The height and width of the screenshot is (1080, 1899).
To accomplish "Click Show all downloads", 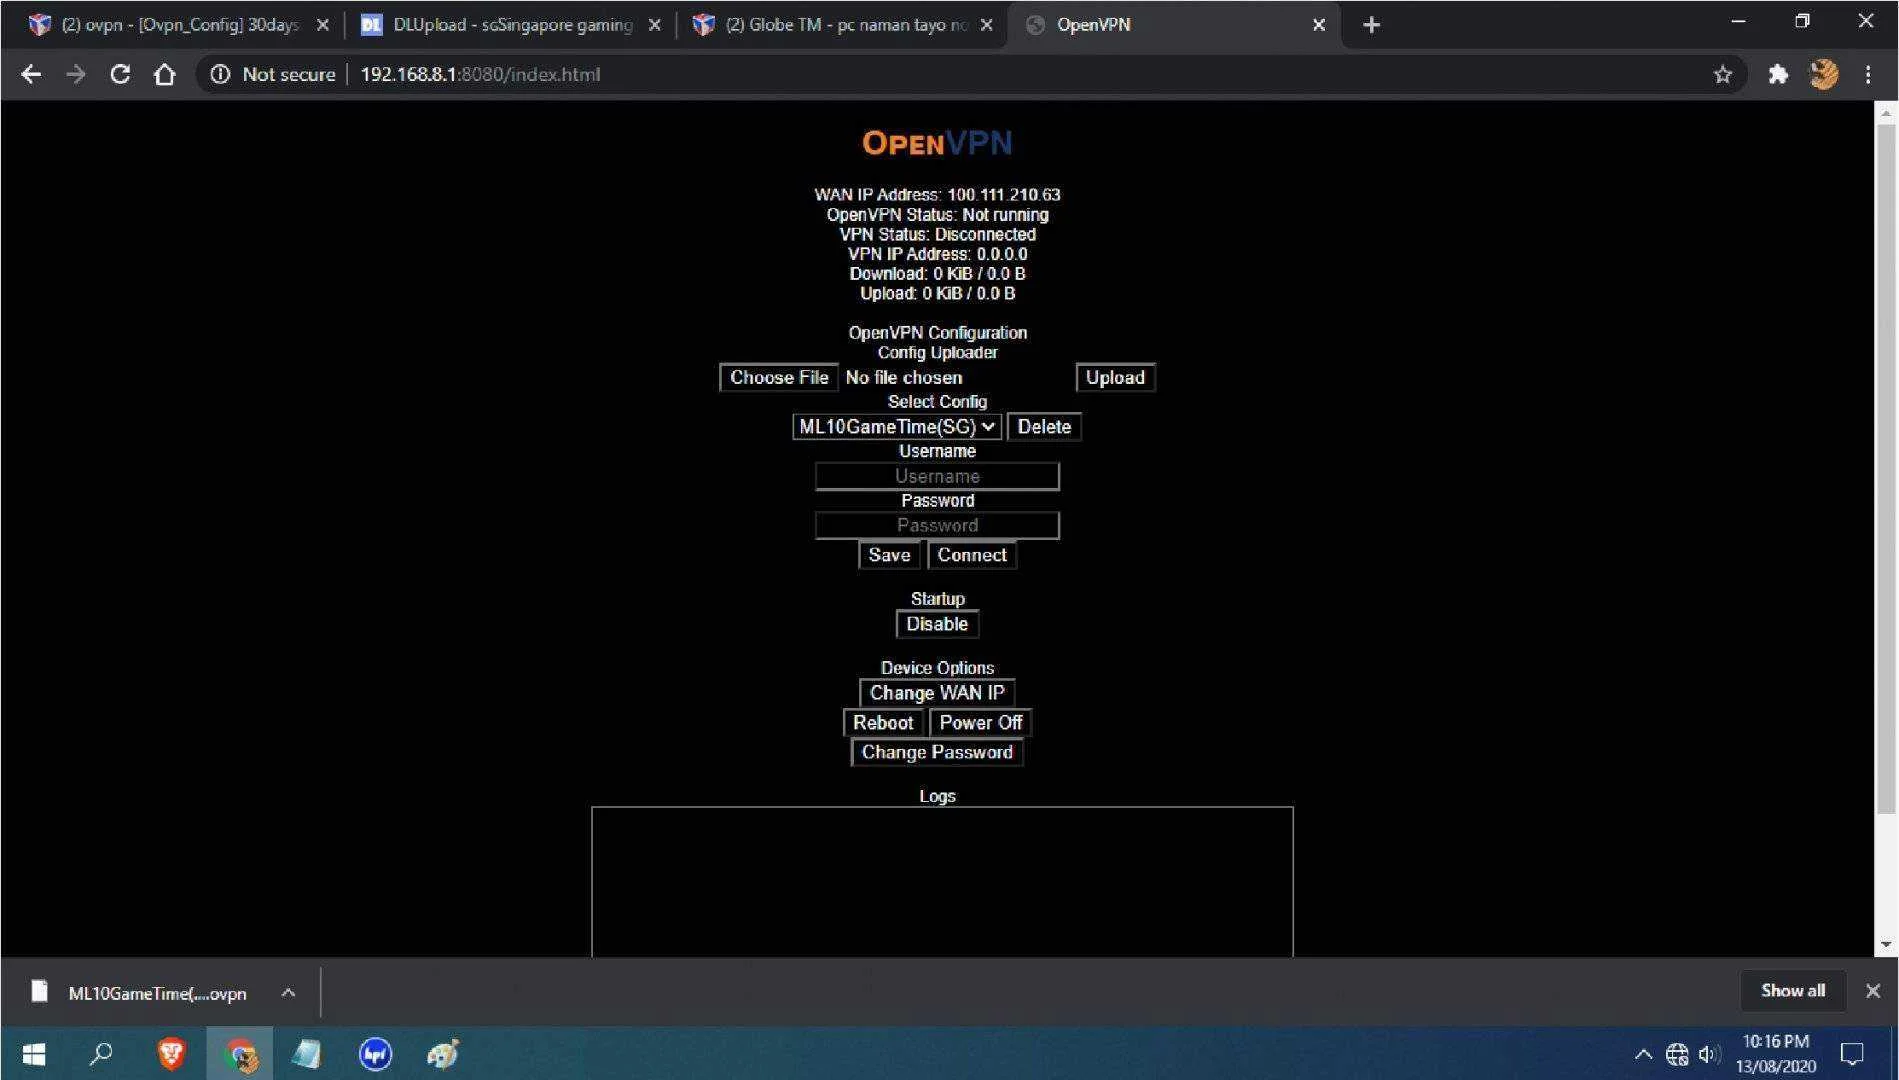I will [x=1793, y=991].
